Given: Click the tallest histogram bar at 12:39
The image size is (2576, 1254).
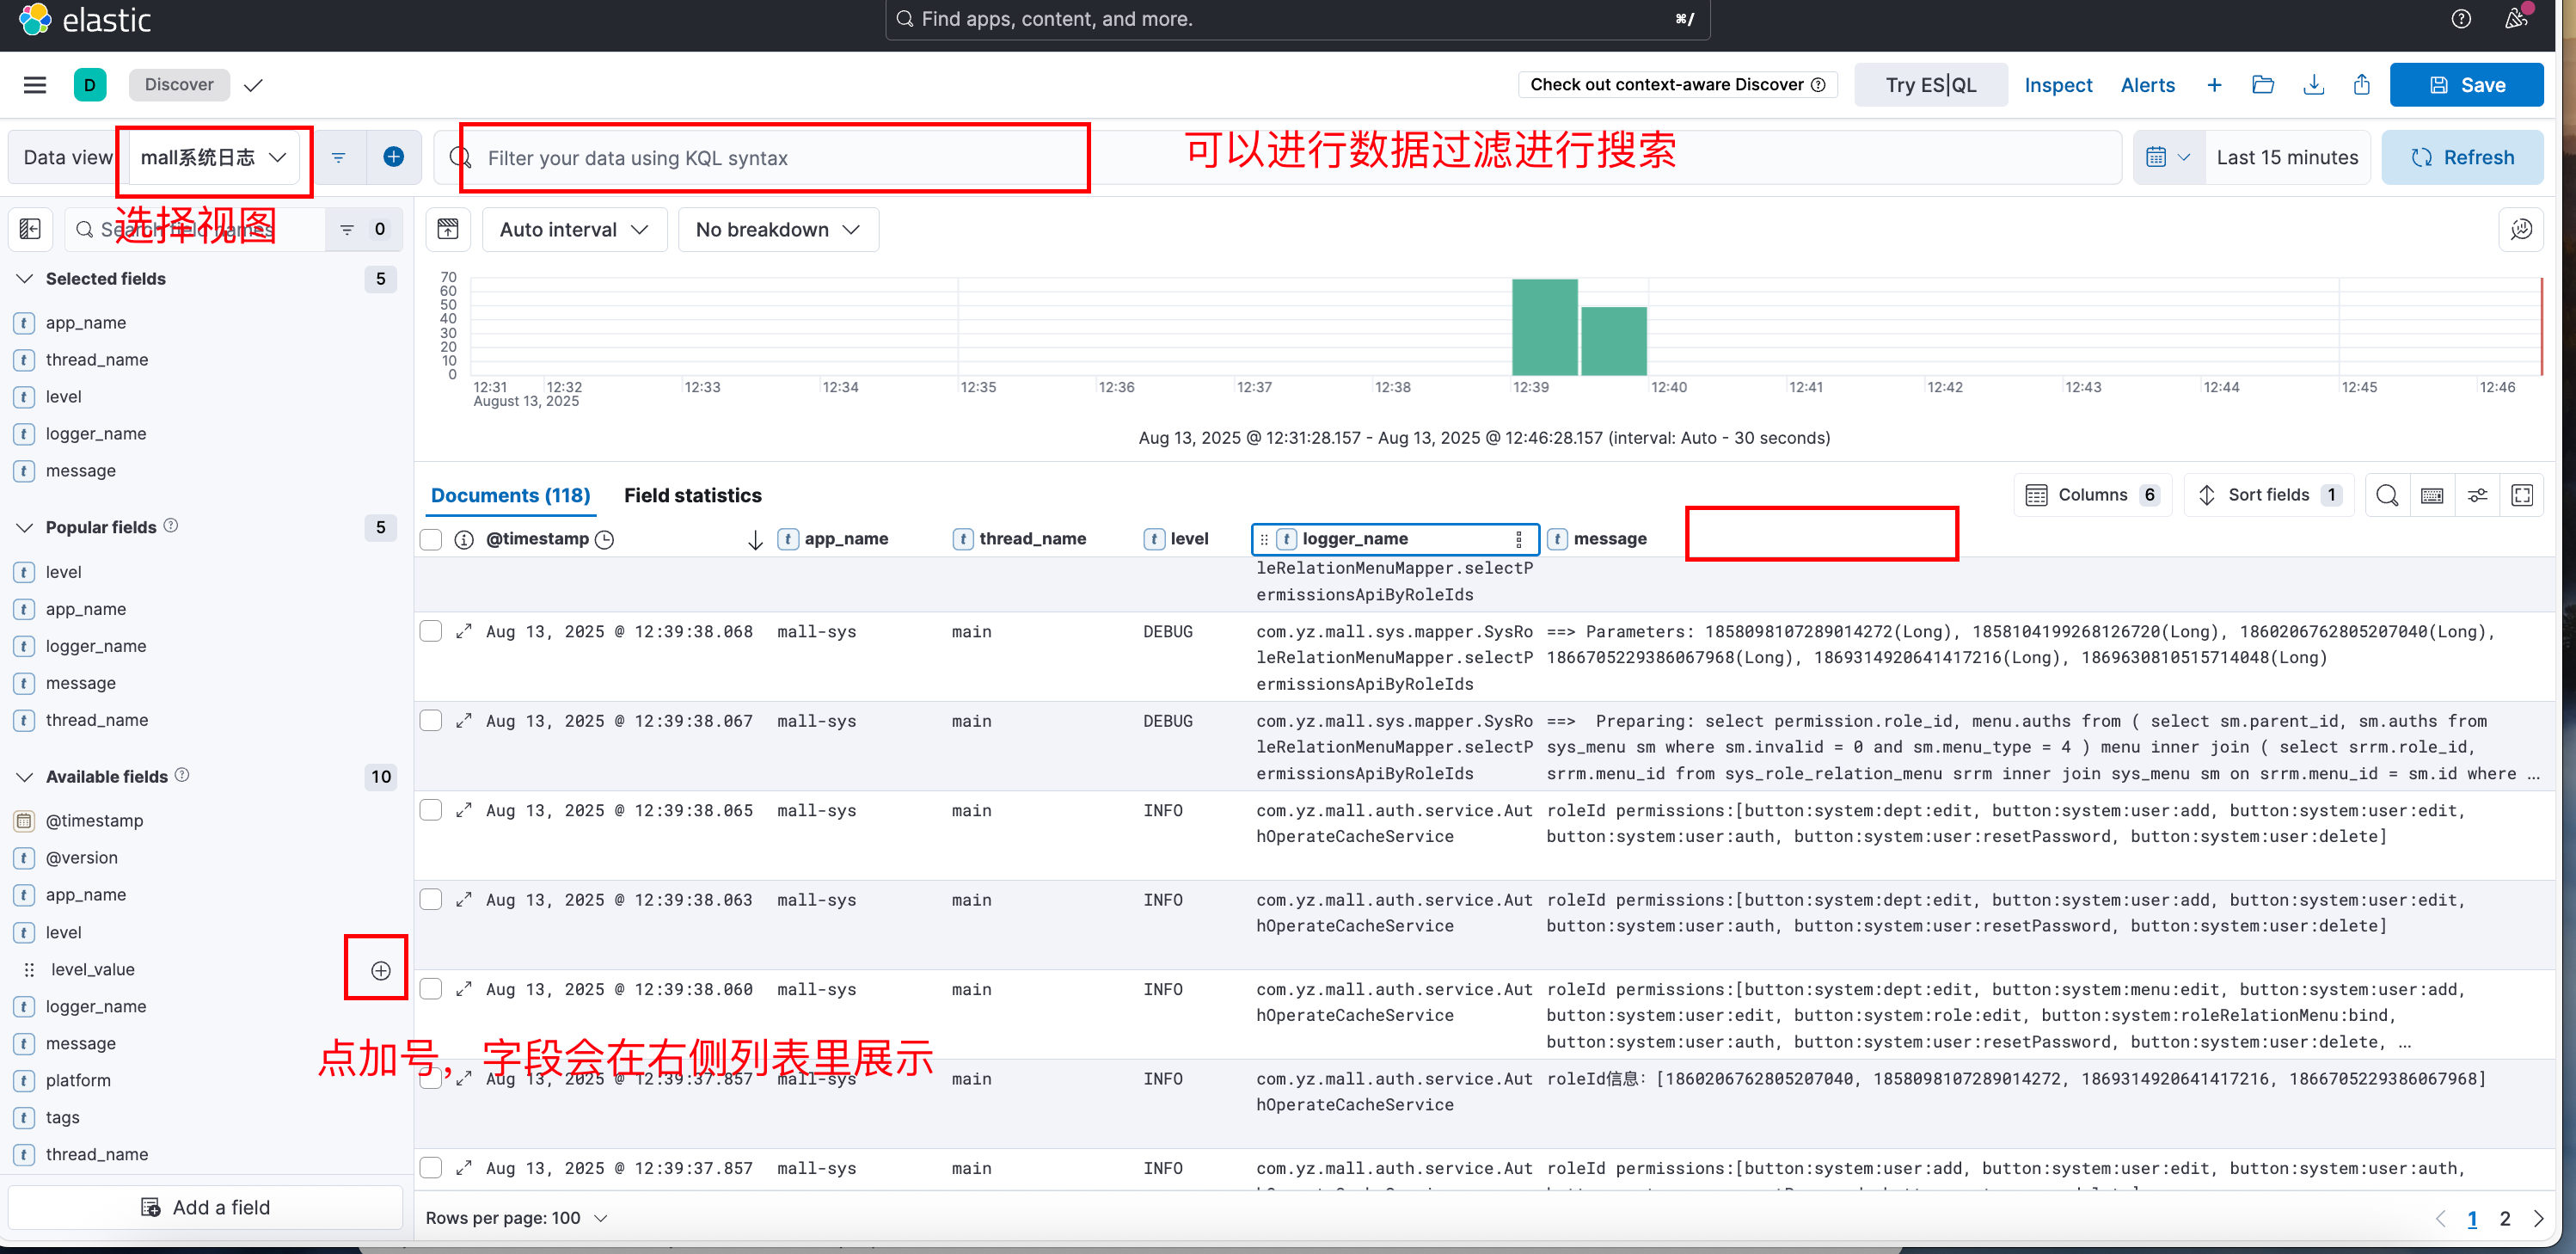Looking at the screenshot, I should click(x=1544, y=327).
